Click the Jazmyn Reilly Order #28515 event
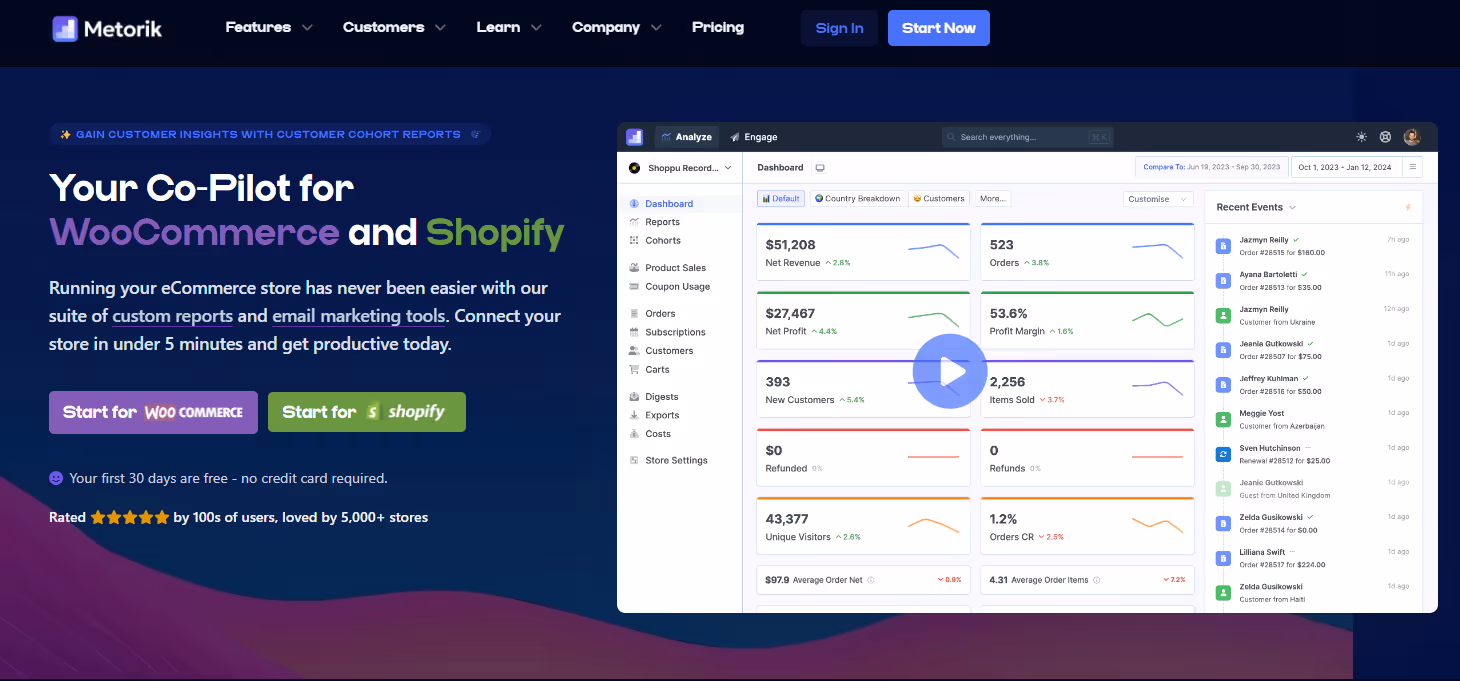 point(1312,246)
